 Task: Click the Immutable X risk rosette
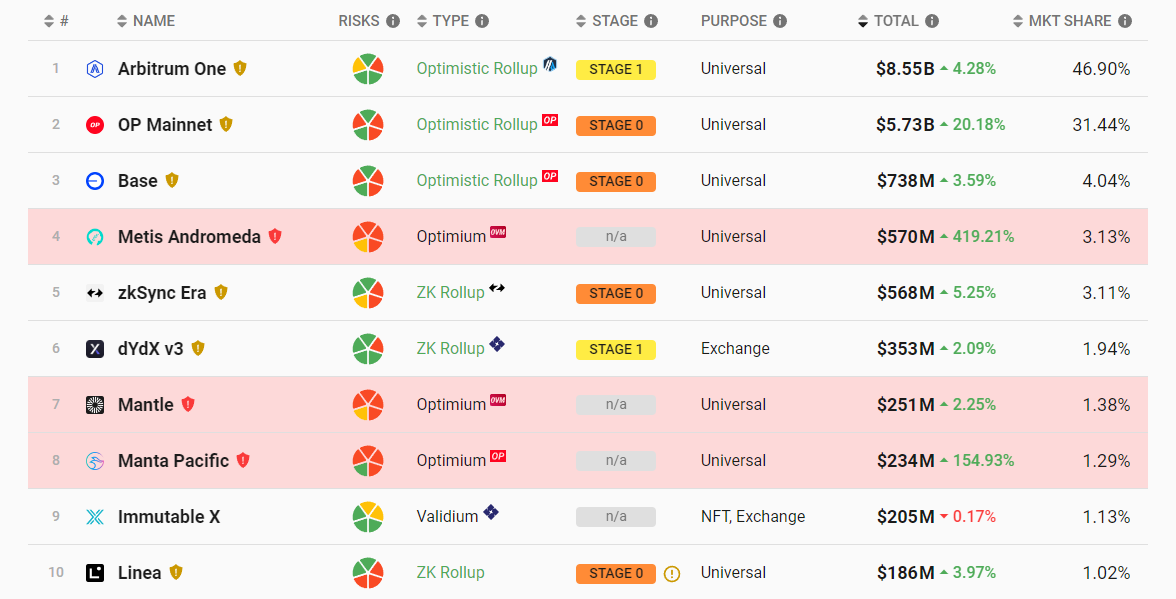coord(368,517)
